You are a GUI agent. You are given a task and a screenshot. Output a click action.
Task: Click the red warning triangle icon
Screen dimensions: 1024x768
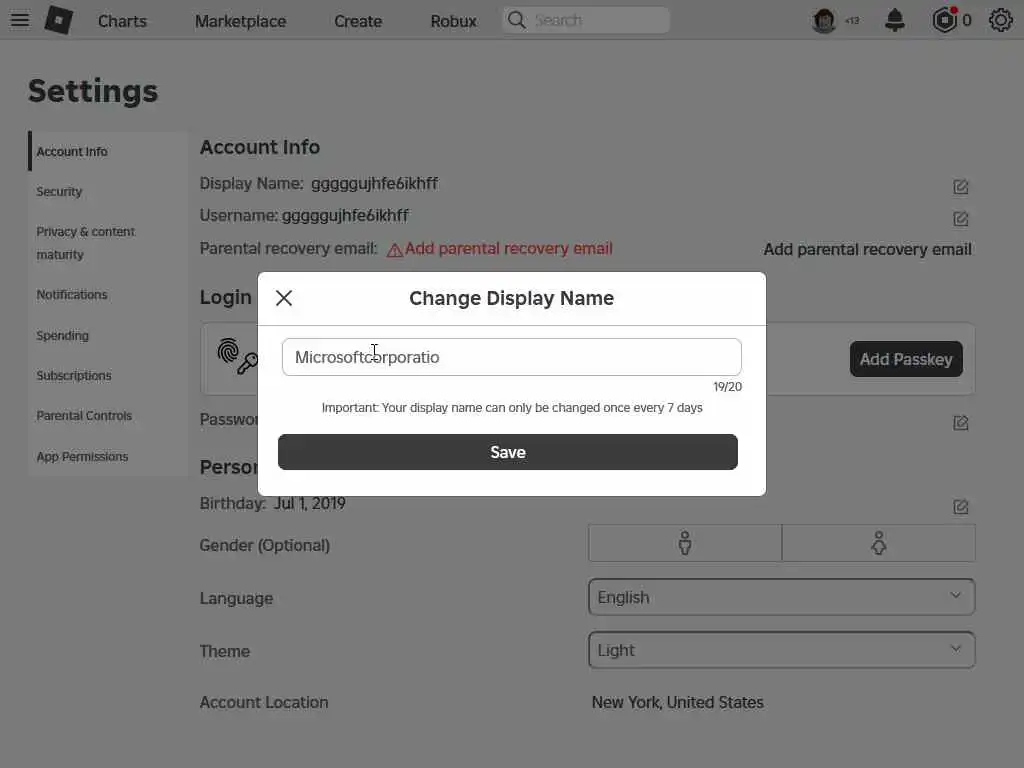point(394,250)
